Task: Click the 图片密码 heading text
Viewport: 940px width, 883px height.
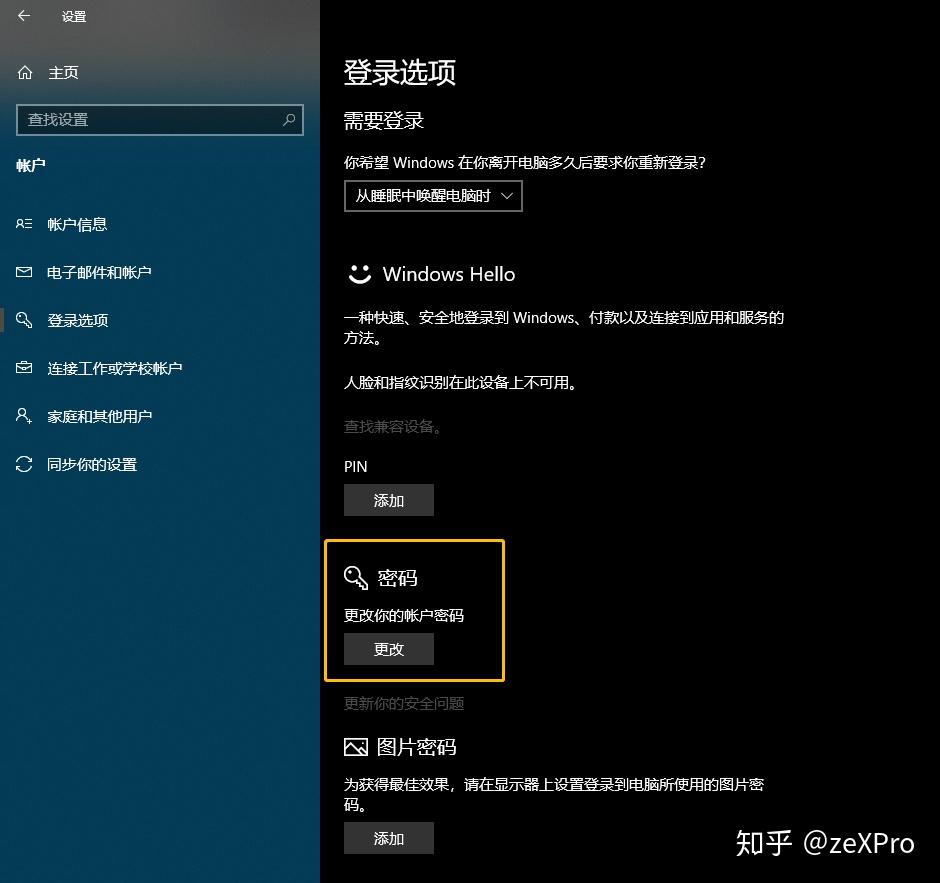Action: (417, 747)
